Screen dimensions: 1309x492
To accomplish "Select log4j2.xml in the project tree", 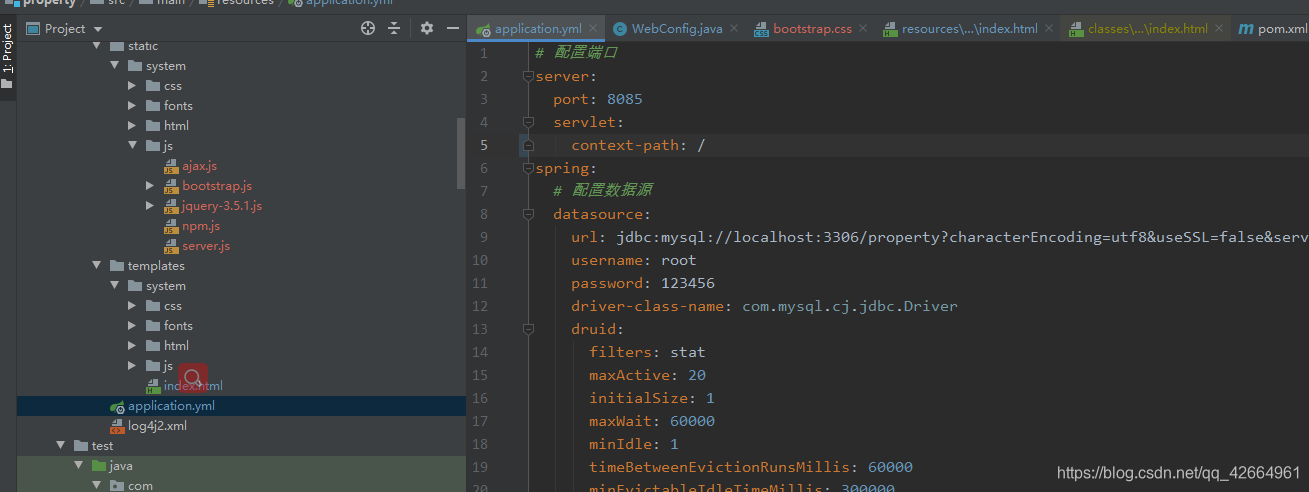I will coord(157,426).
